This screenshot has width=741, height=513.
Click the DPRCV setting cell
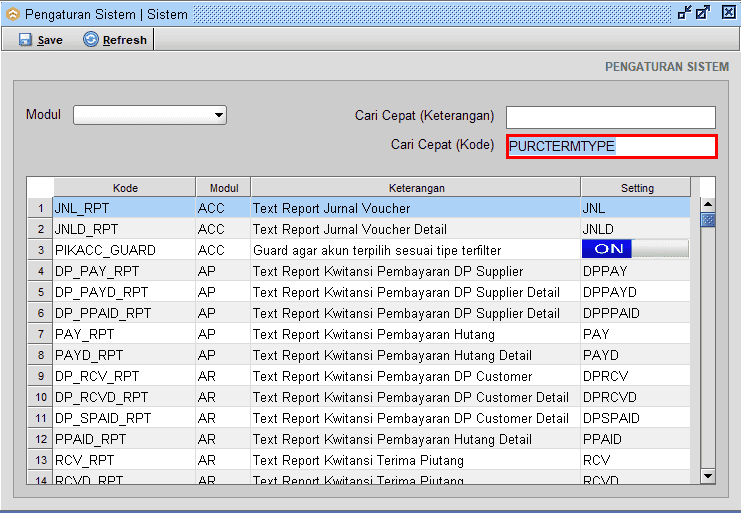point(635,376)
